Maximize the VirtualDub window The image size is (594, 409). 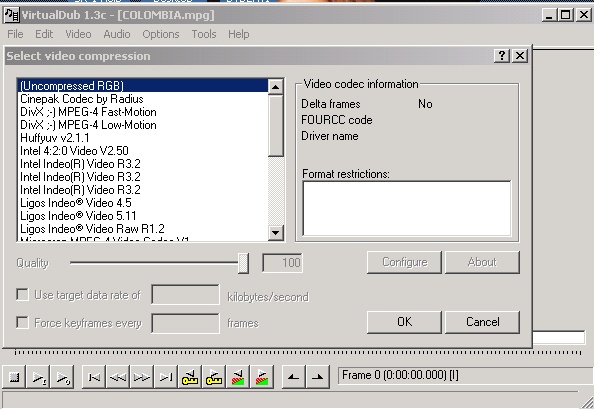566,15
